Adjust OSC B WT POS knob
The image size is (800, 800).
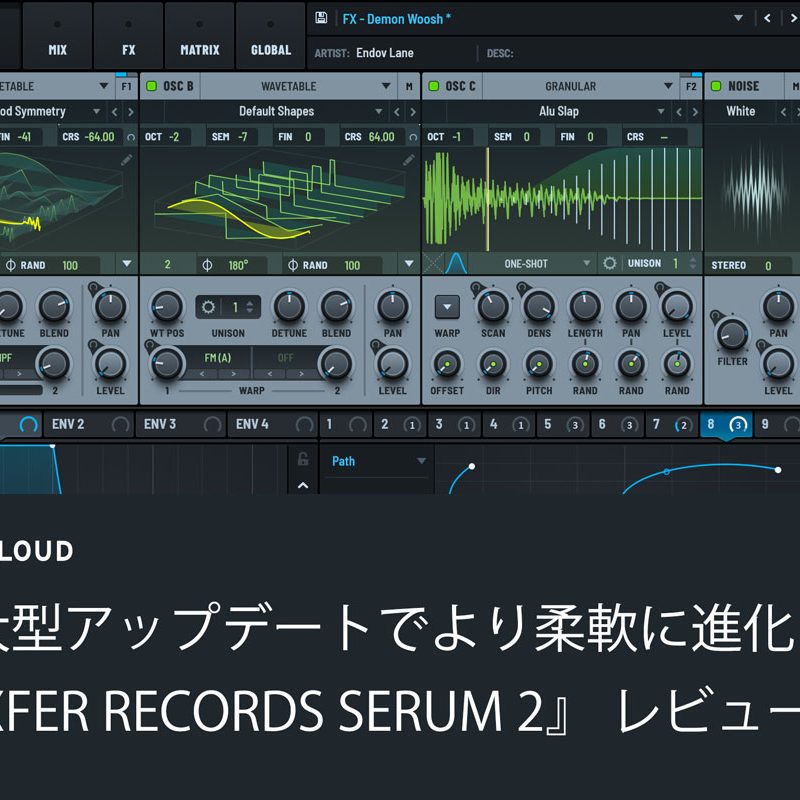tap(166, 307)
